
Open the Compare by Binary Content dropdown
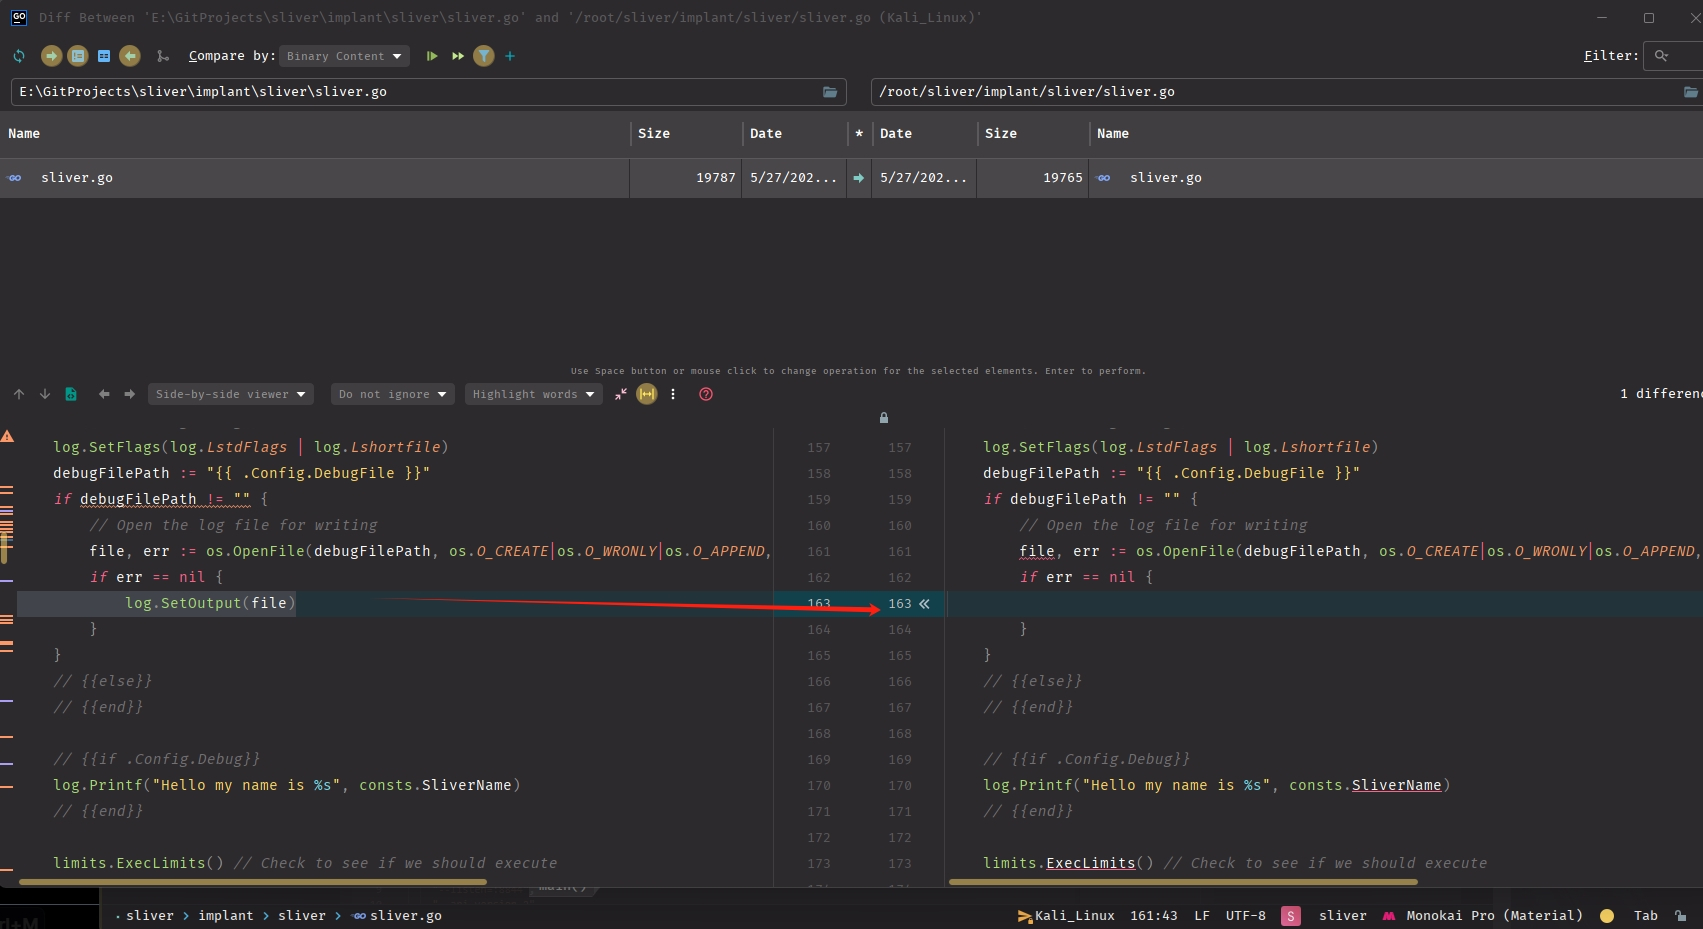(x=344, y=56)
